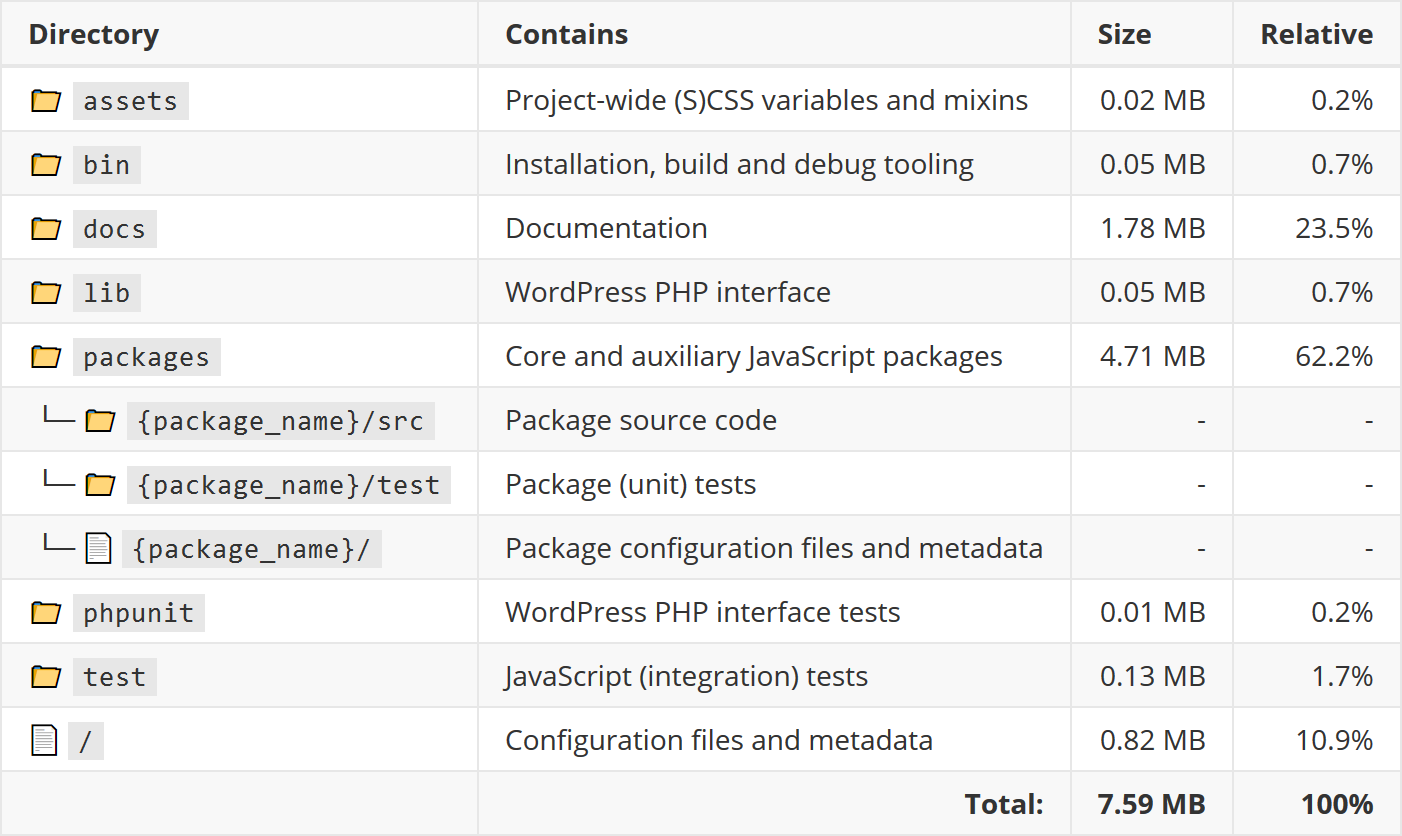Select the assets directory name
The image size is (1402, 836).
pos(130,101)
